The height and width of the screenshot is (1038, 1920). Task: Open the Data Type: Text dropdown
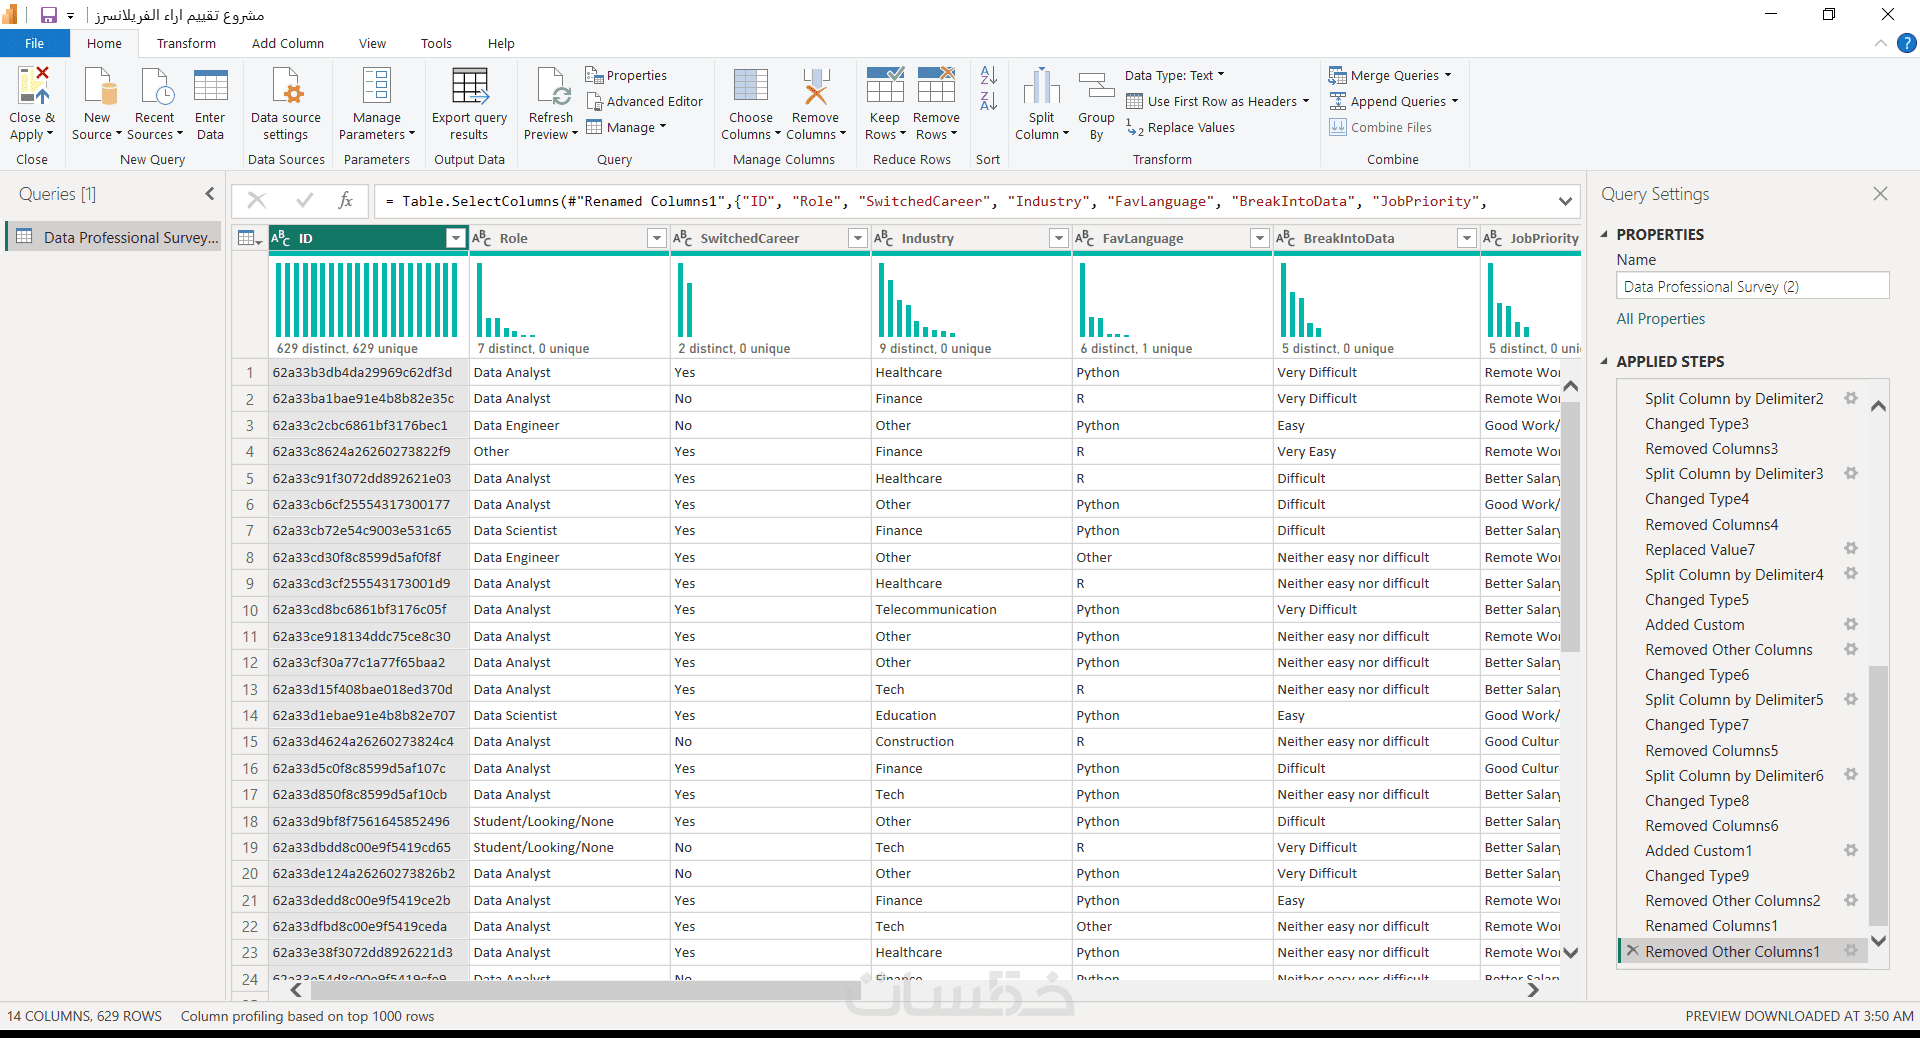(x=1174, y=76)
